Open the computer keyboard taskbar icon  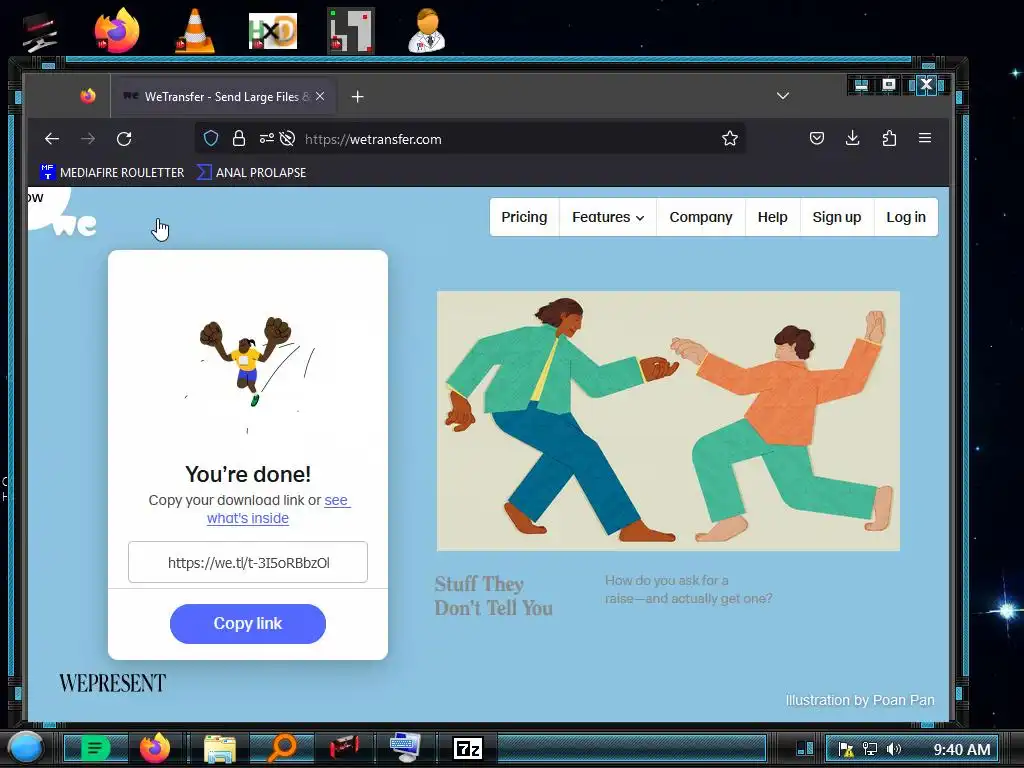(406, 747)
